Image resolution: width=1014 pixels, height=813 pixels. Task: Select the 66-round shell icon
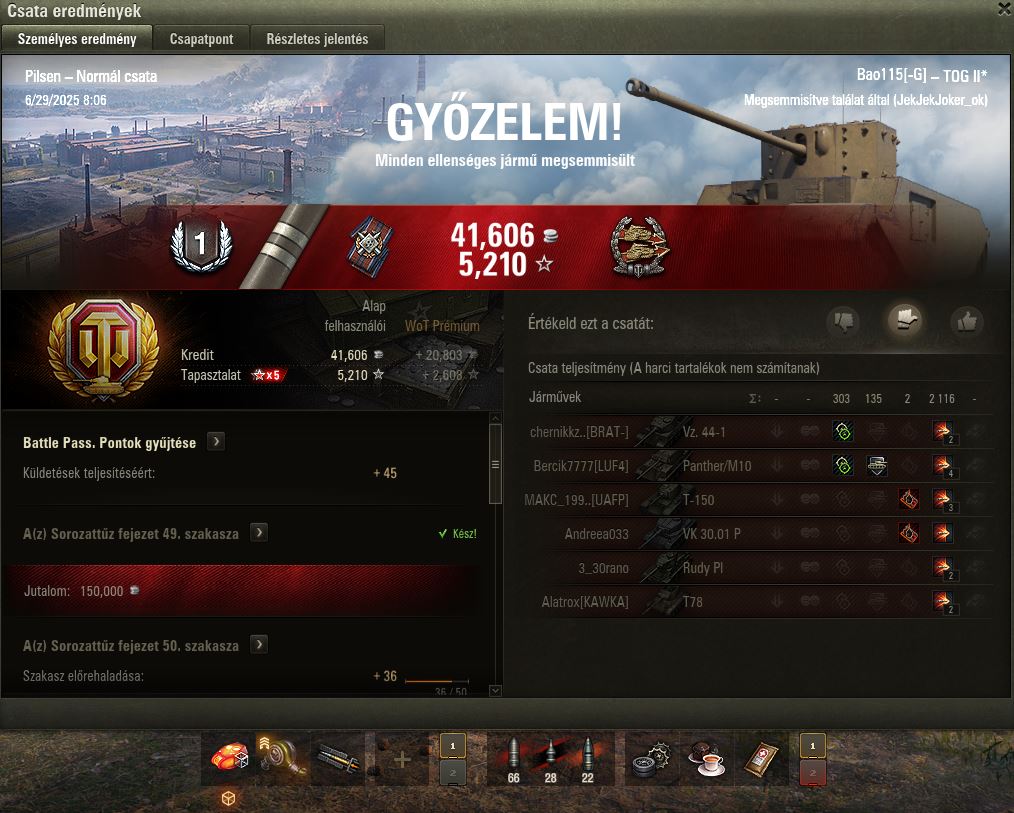click(513, 759)
